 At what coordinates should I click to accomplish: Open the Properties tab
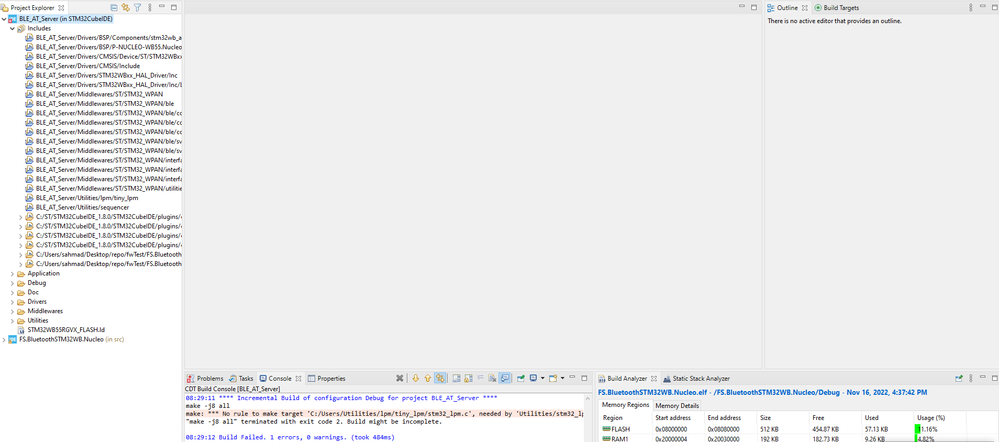[326, 378]
